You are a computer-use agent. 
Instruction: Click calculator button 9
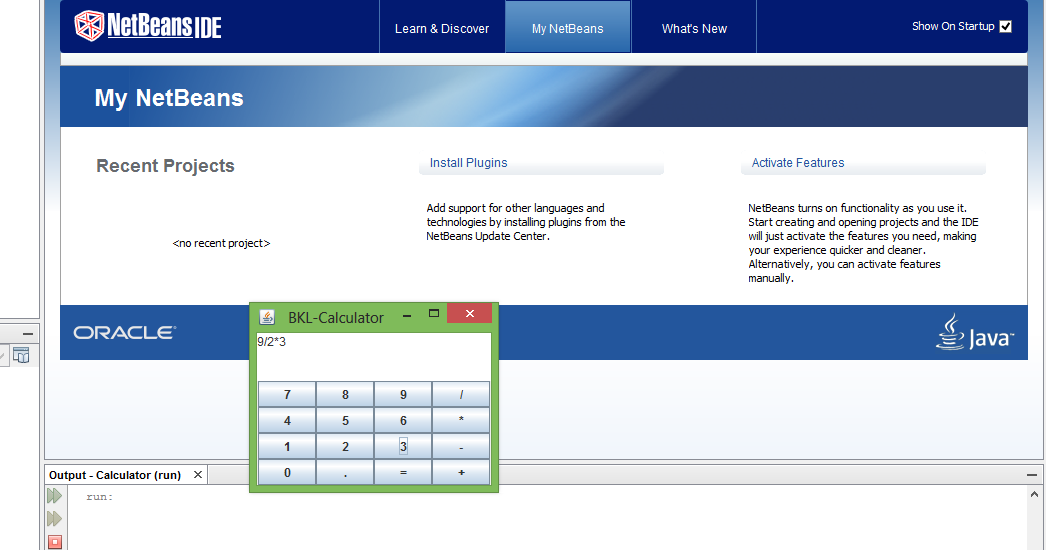click(403, 394)
